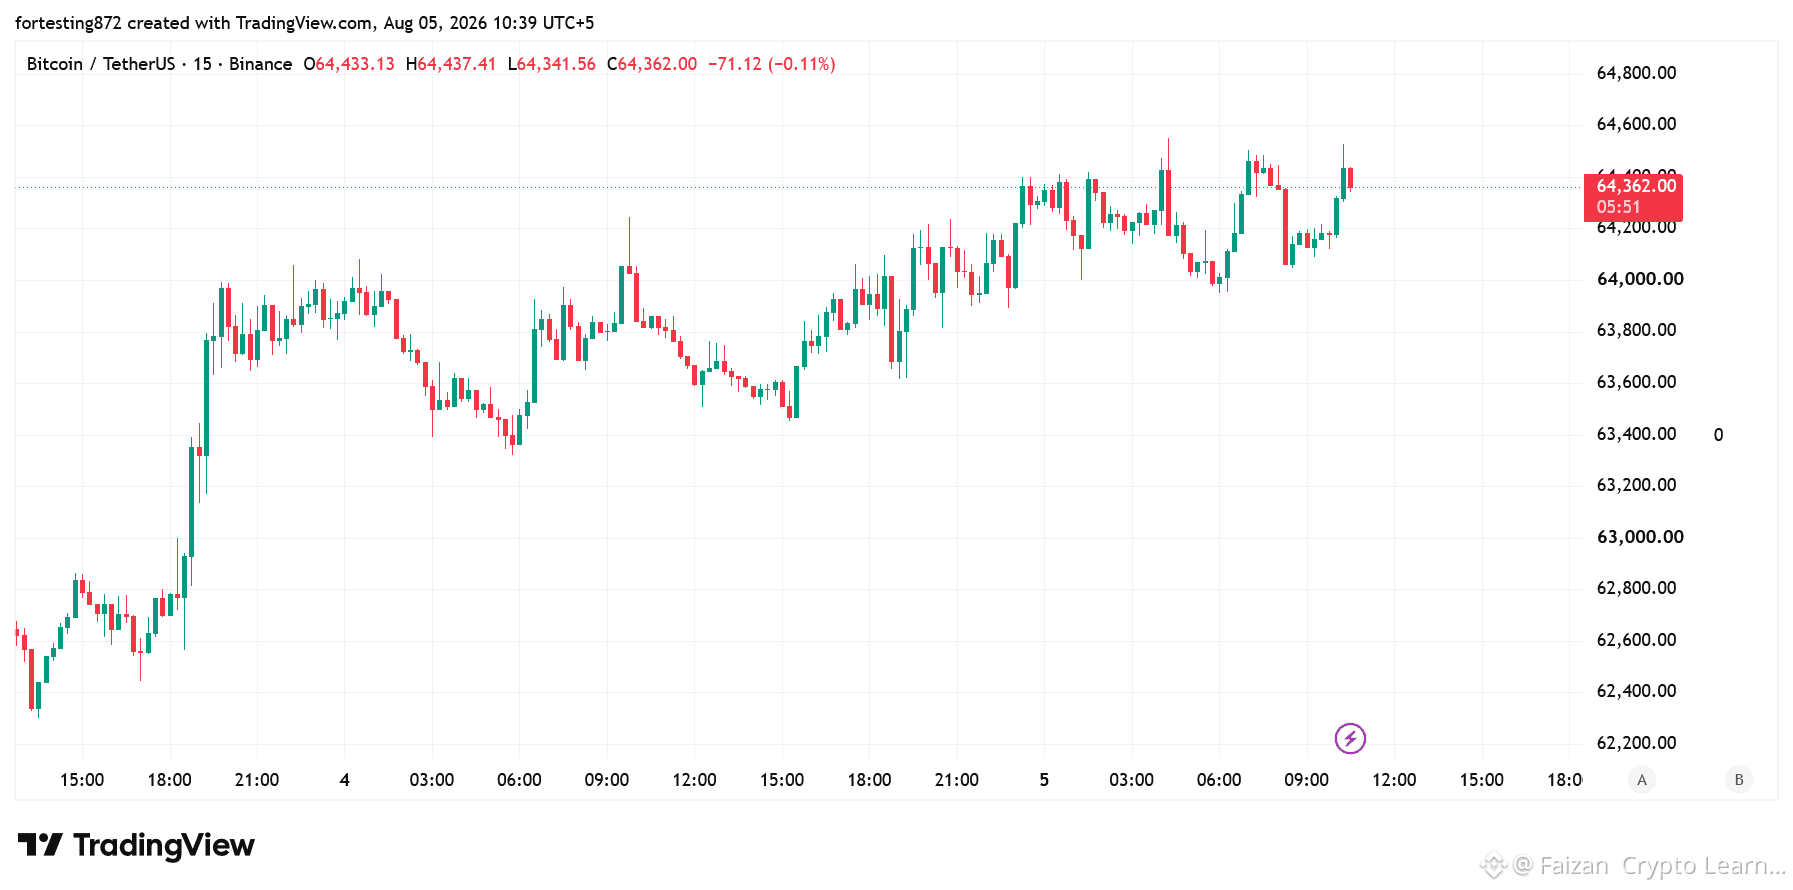Click the 63,400.00 price axis label
Viewport: 1793px width, 890px height.
click(1636, 434)
